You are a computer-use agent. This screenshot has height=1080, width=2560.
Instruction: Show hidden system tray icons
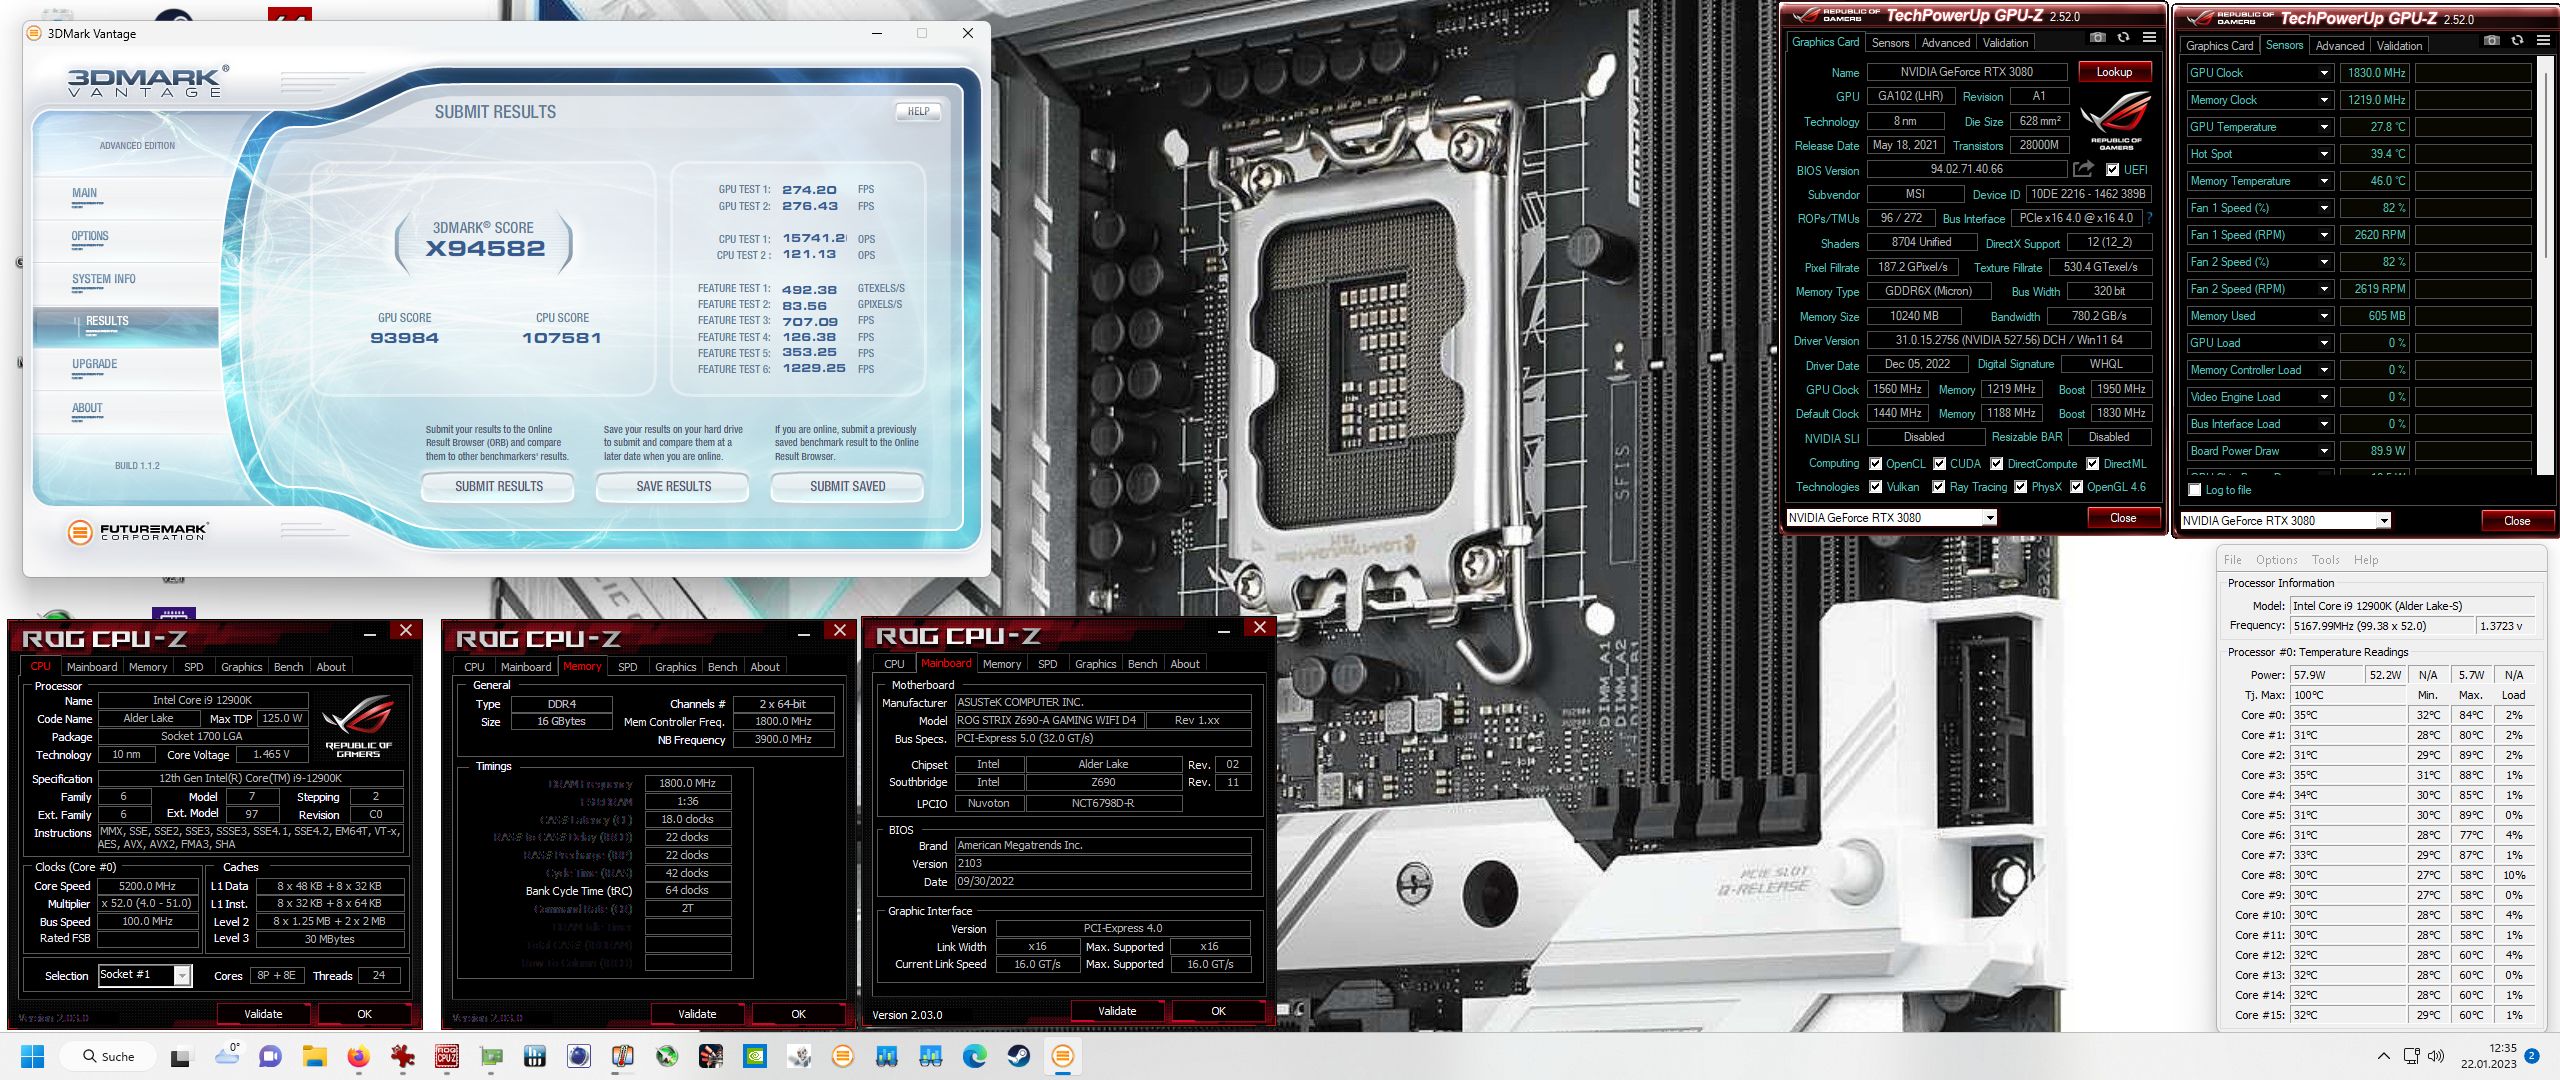coord(2384,1056)
